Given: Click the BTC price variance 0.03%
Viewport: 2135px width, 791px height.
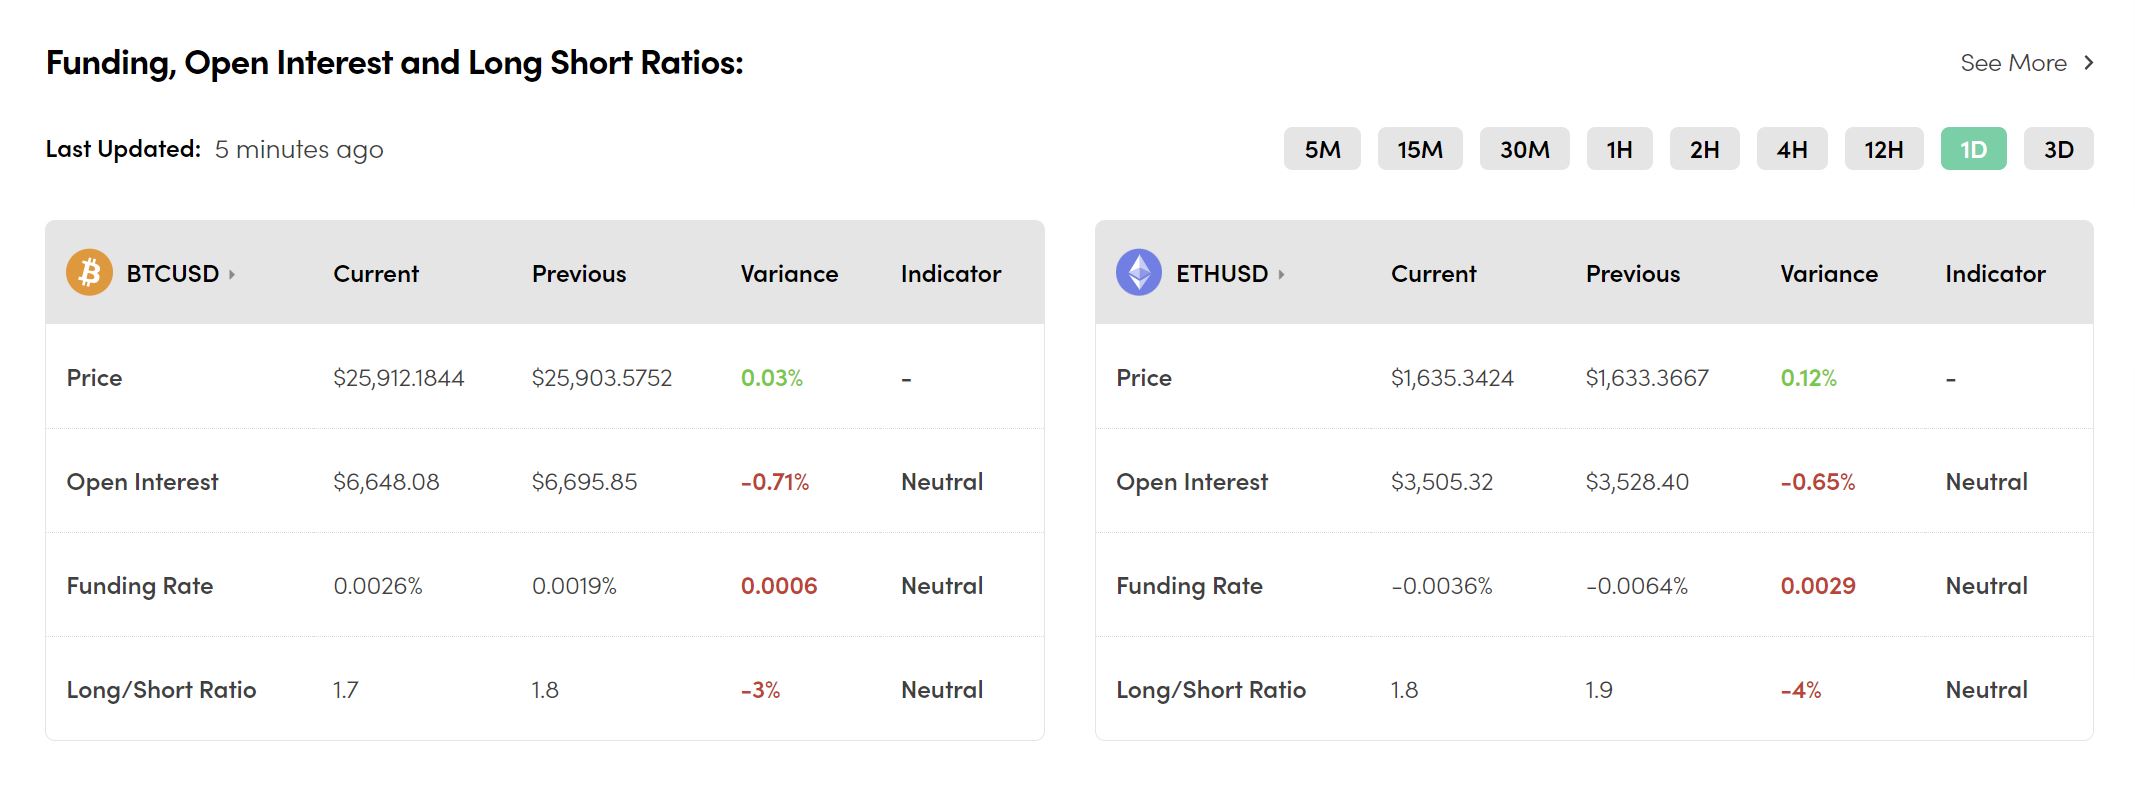Looking at the screenshot, I should point(771,378).
